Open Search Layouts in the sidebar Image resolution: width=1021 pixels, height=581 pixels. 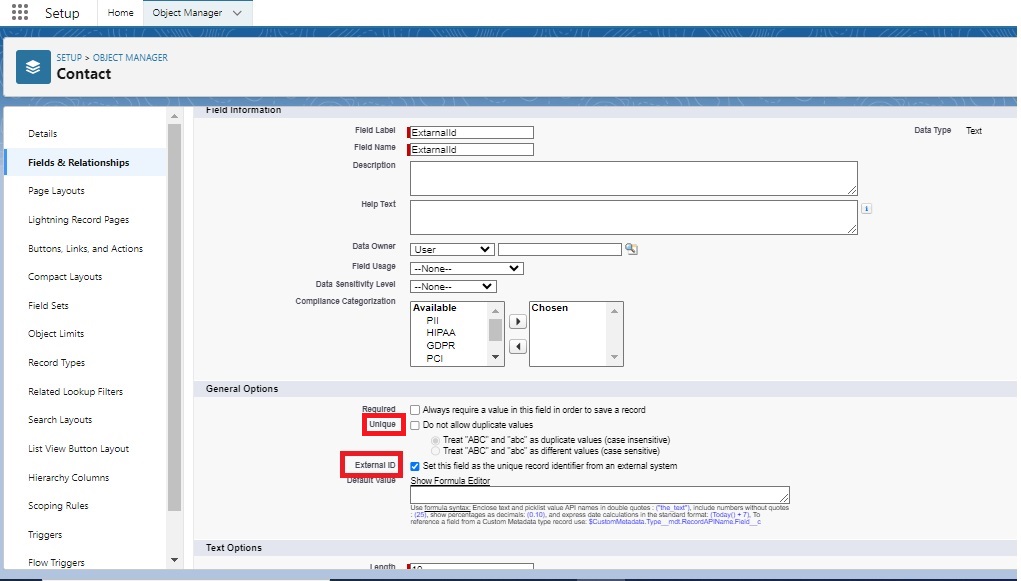(60, 419)
